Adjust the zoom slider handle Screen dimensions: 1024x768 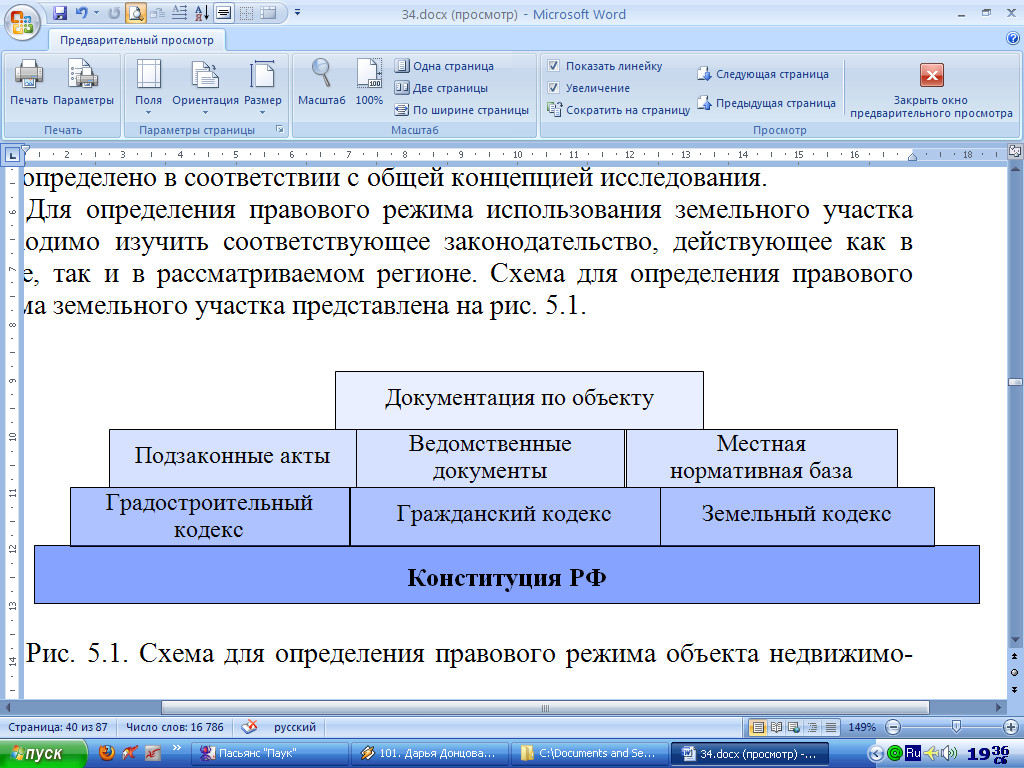coord(956,727)
